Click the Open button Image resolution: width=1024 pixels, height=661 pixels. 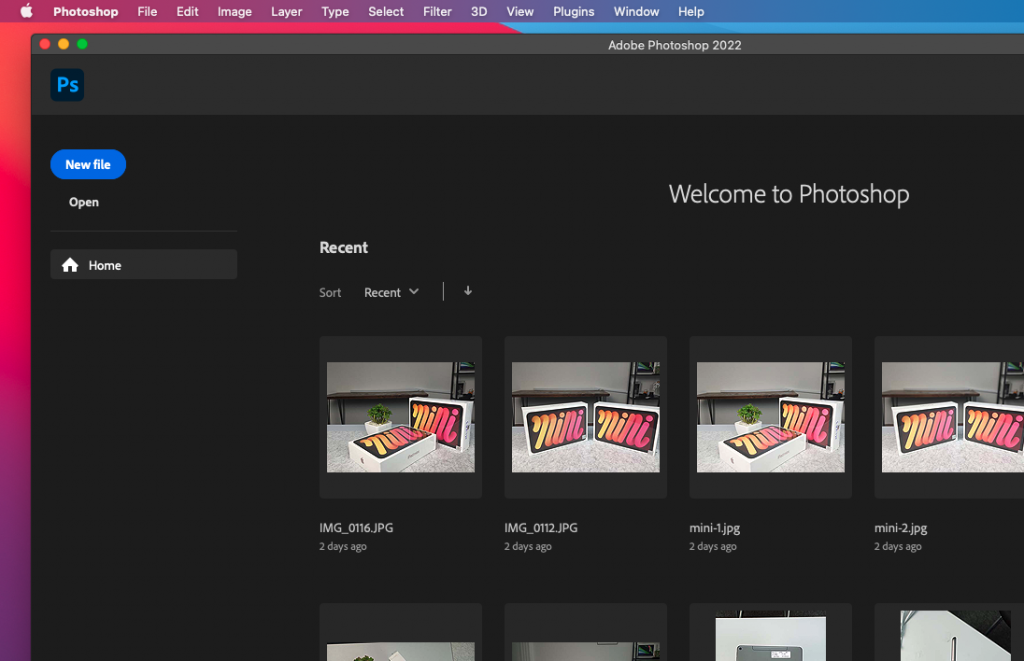(84, 202)
